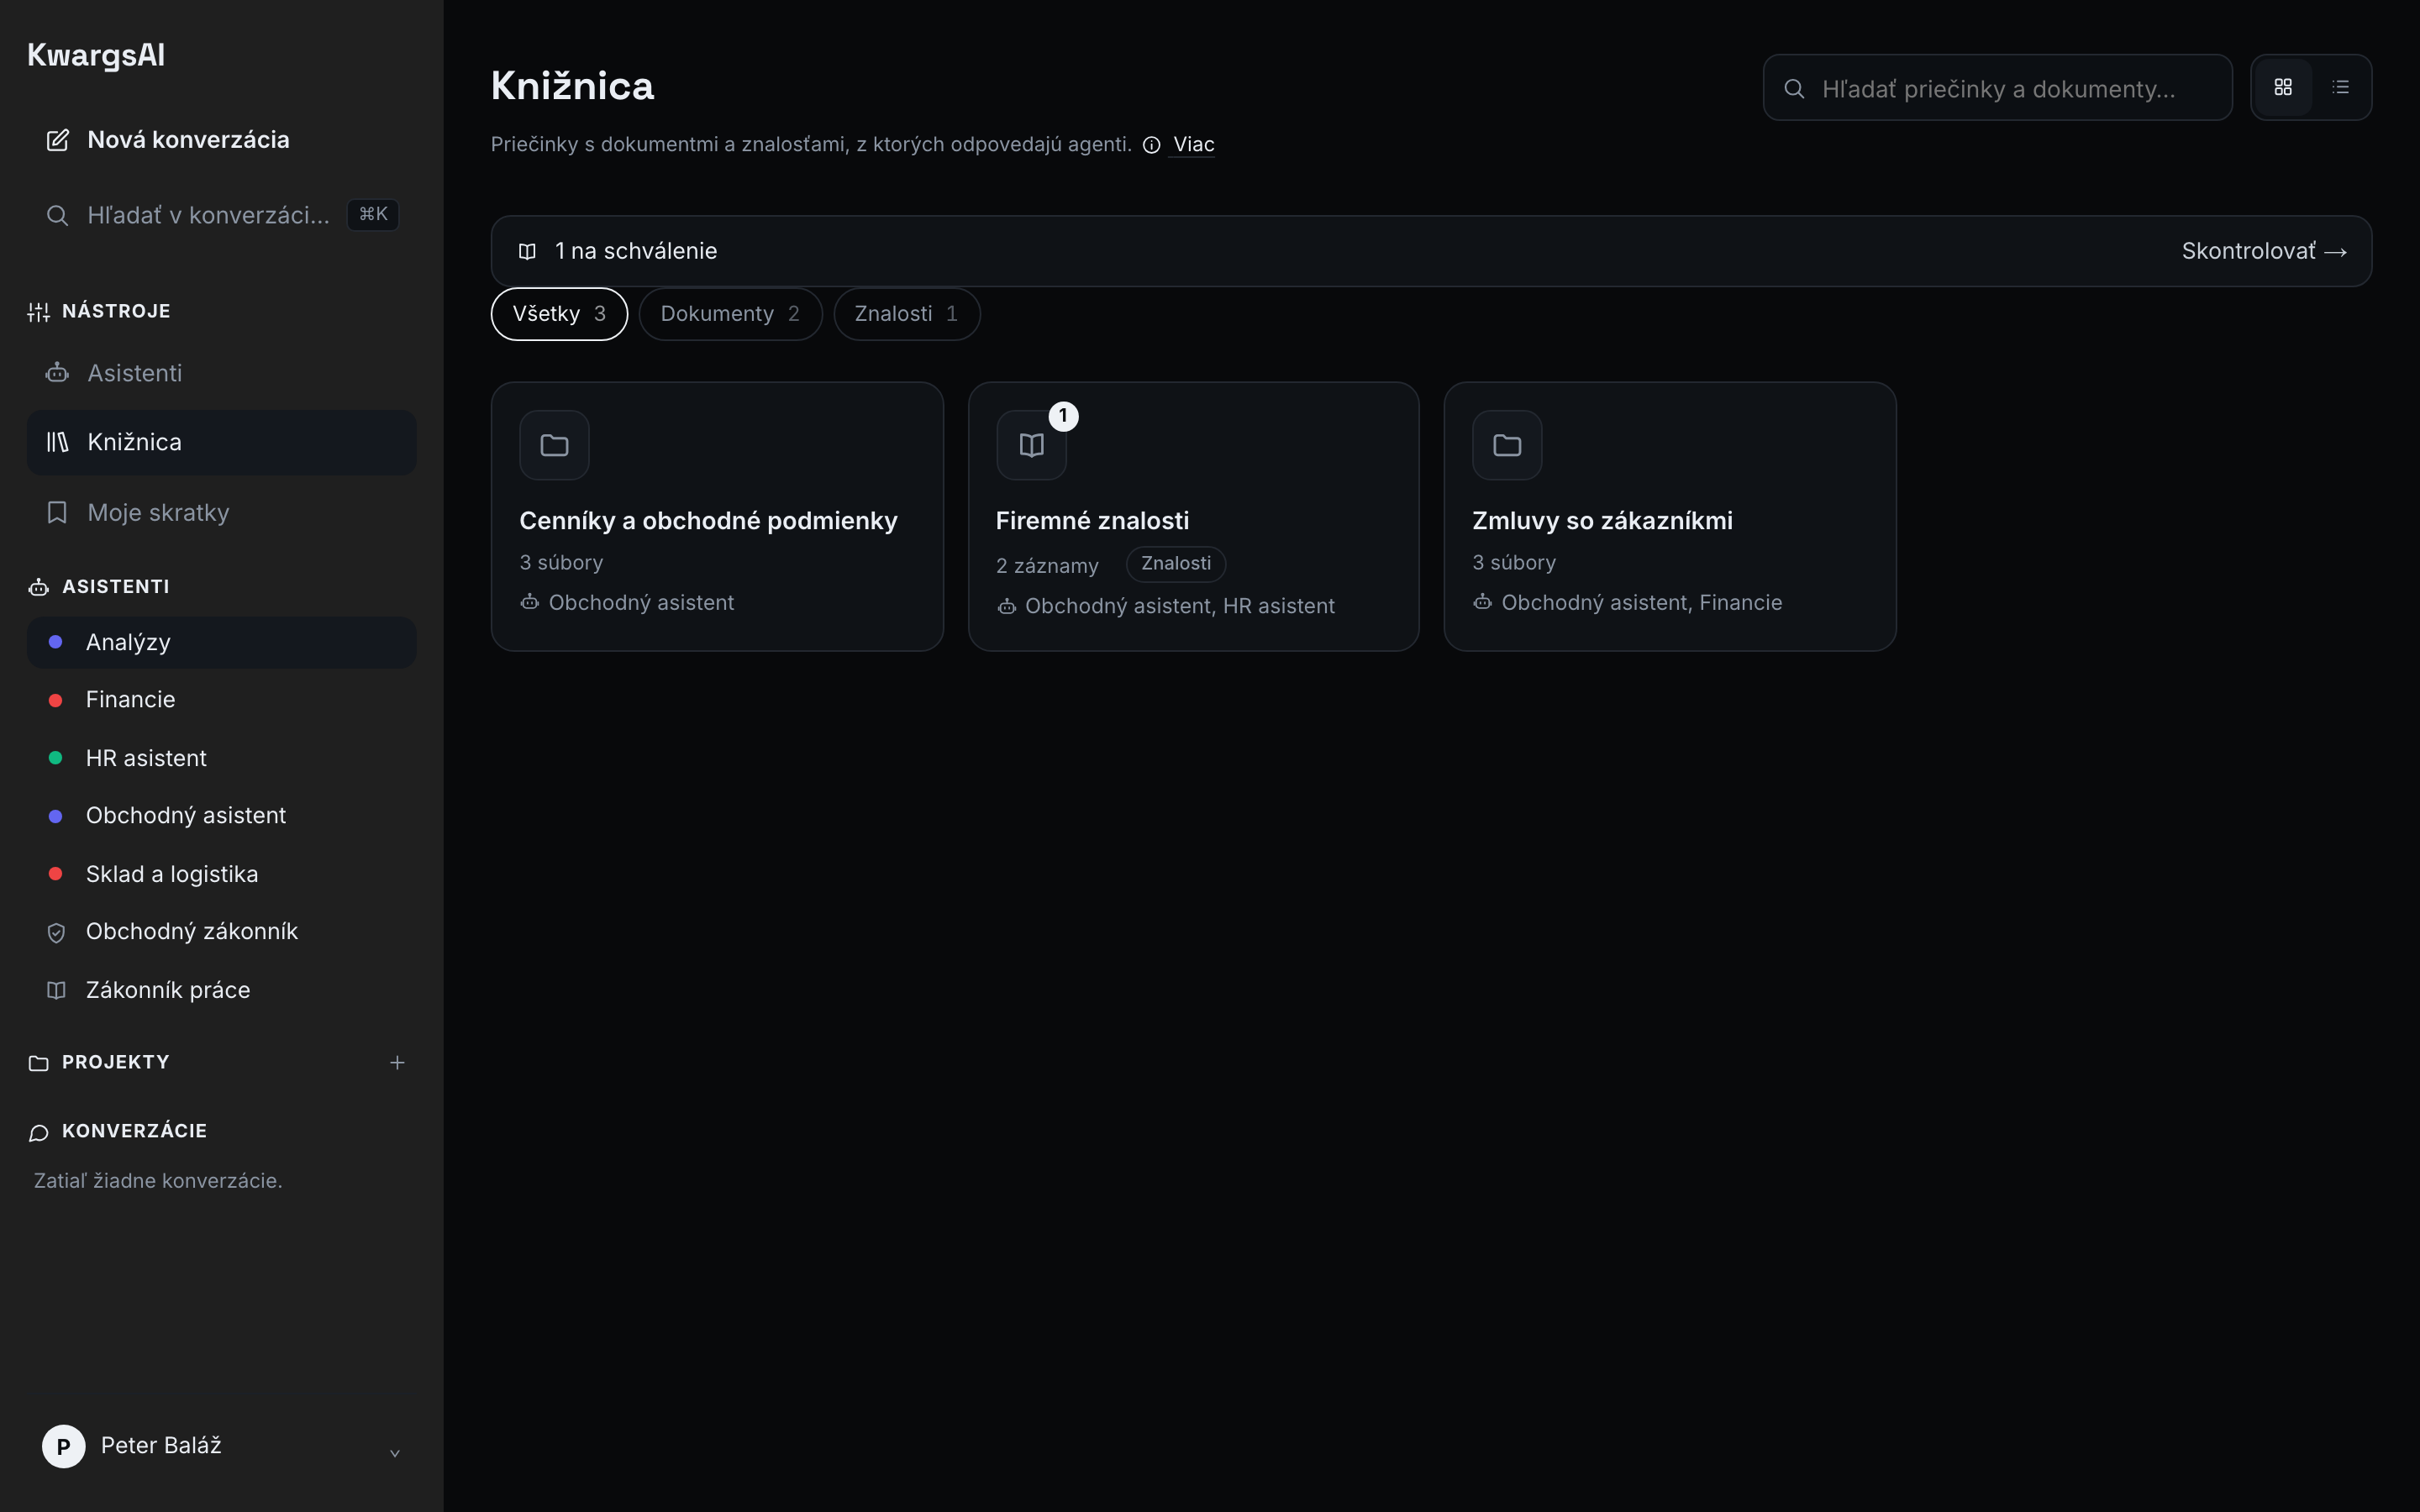Switch to grid view
The width and height of the screenshot is (2420, 1512).
coord(2283,87)
